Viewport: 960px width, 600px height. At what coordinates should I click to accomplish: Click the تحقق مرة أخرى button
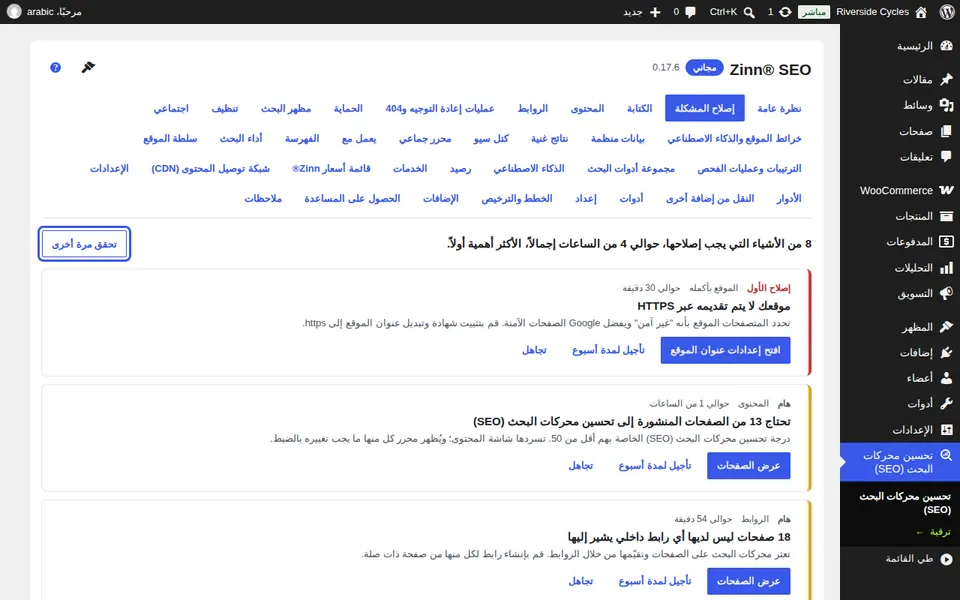coord(84,244)
